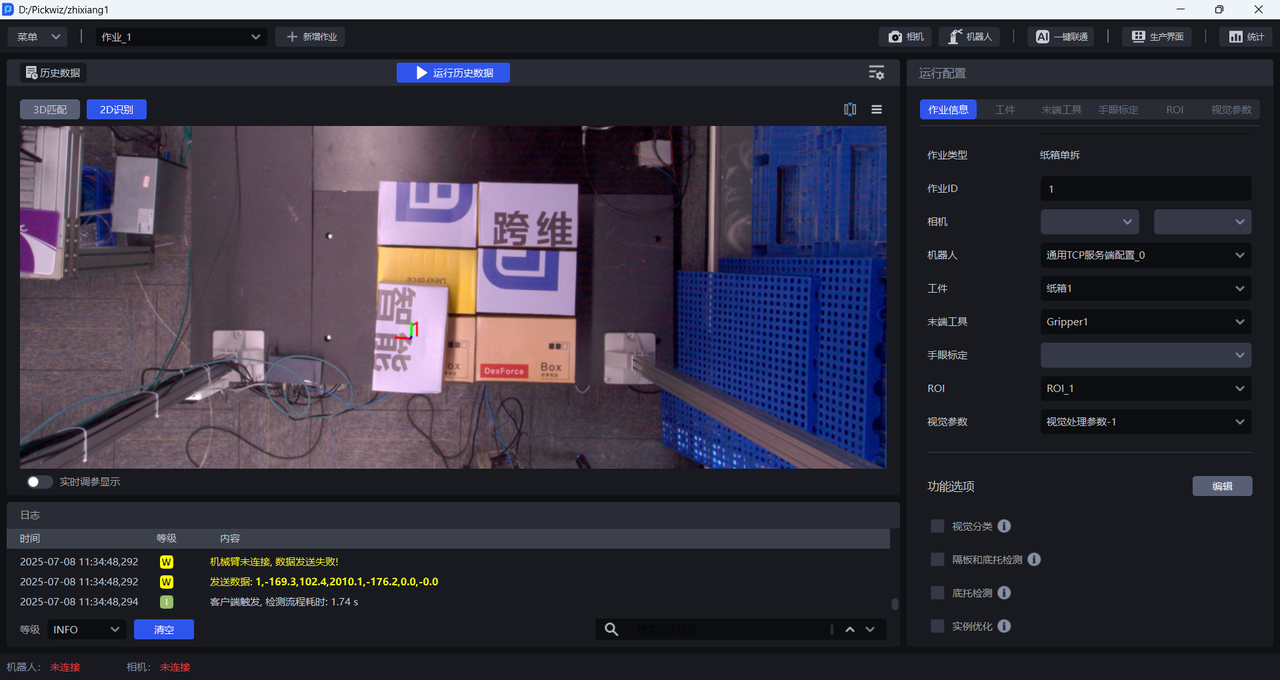Open the log level INFO dropdown
The image size is (1280, 680).
(x=86, y=630)
